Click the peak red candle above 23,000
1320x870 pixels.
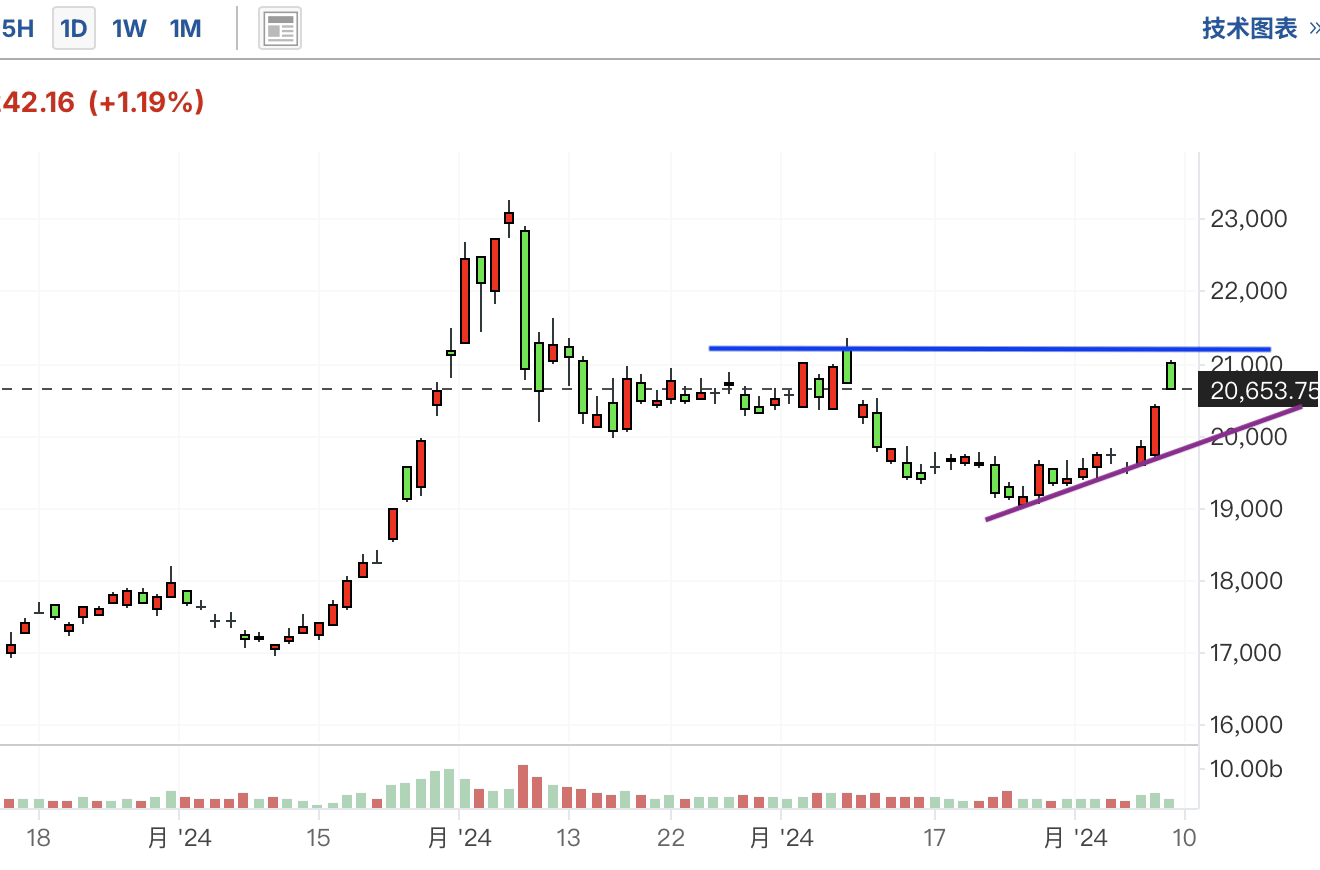pyautogui.click(x=509, y=218)
